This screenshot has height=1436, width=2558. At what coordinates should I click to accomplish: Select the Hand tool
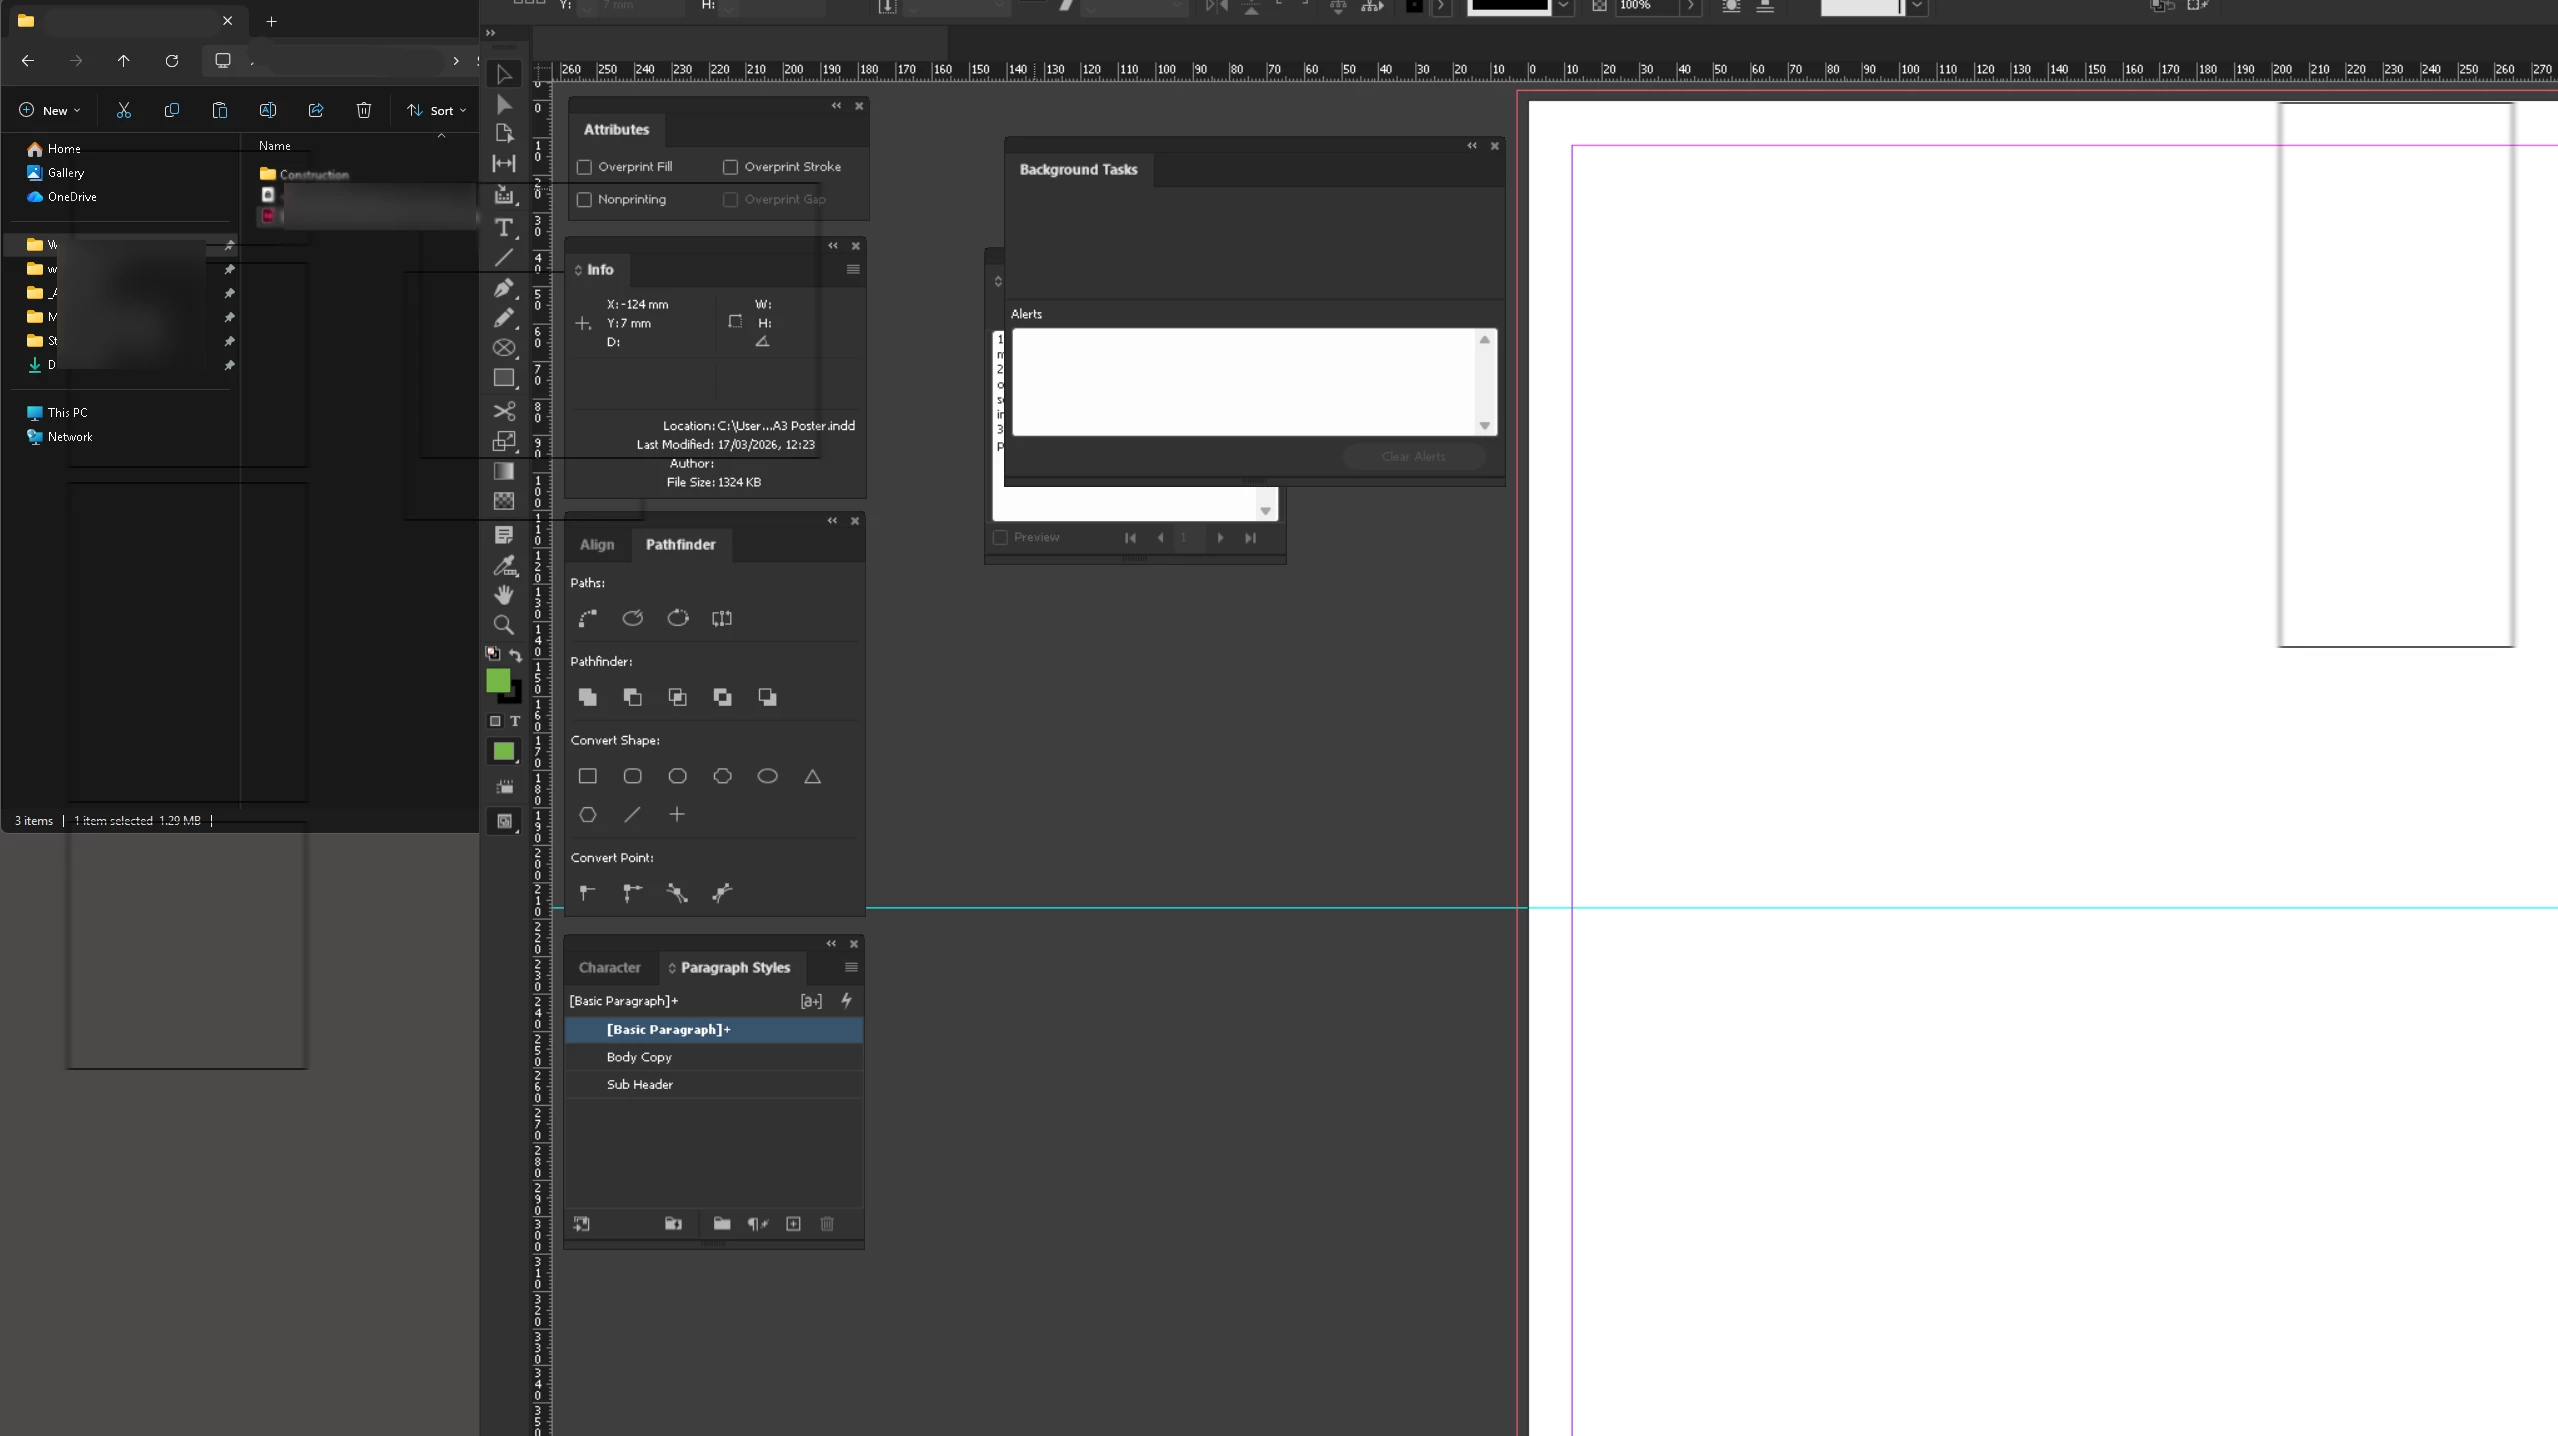pos(504,595)
